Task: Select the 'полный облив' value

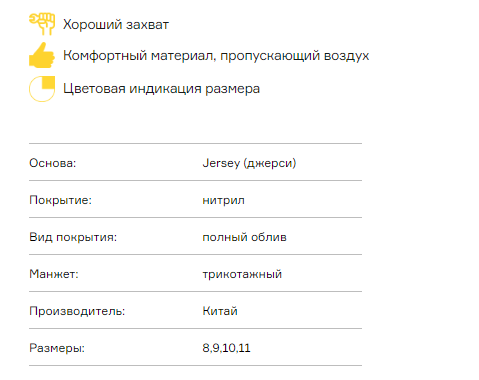Action: click(x=244, y=237)
